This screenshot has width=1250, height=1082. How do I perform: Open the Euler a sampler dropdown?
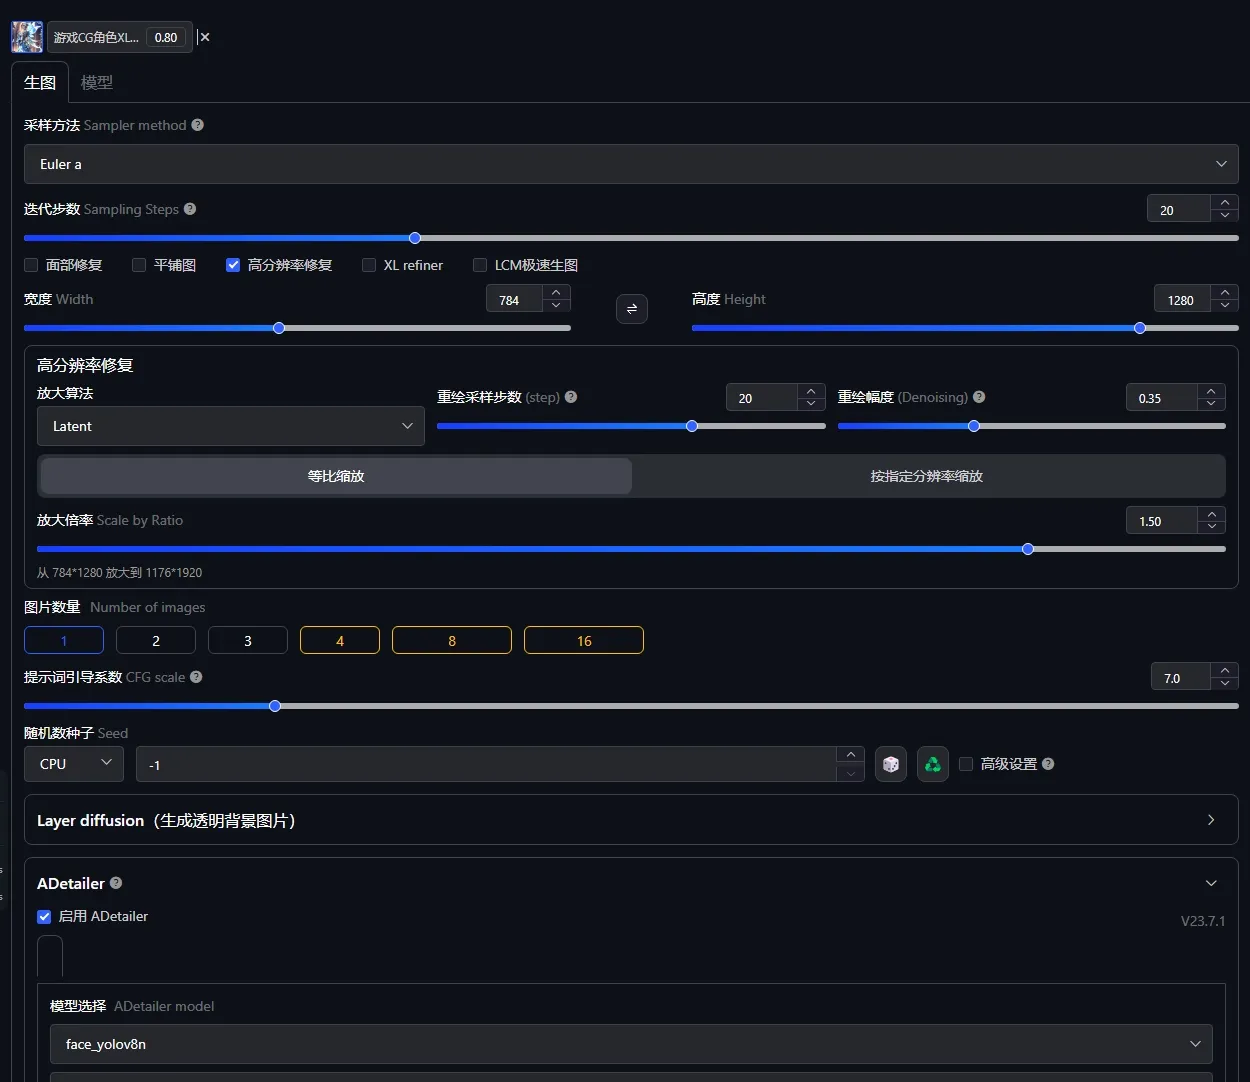click(x=630, y=164)
